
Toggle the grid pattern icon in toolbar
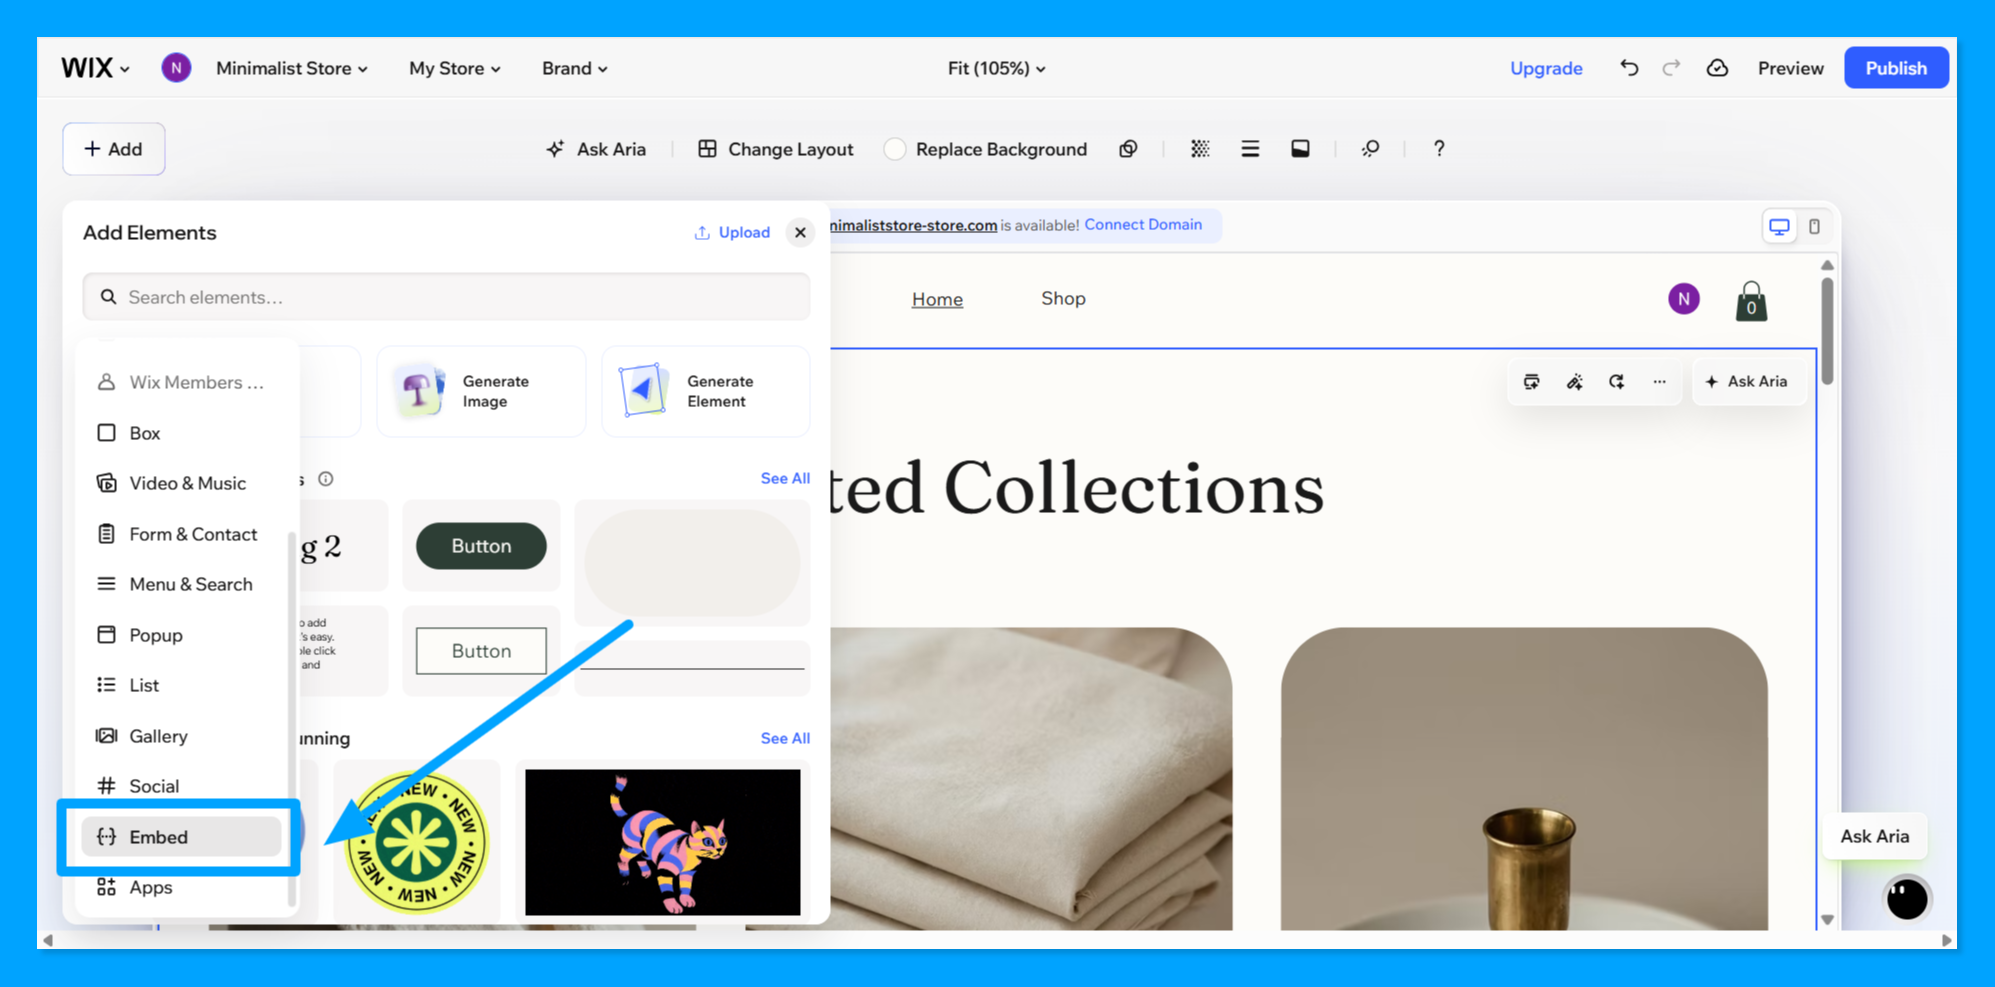point(1200,149)
